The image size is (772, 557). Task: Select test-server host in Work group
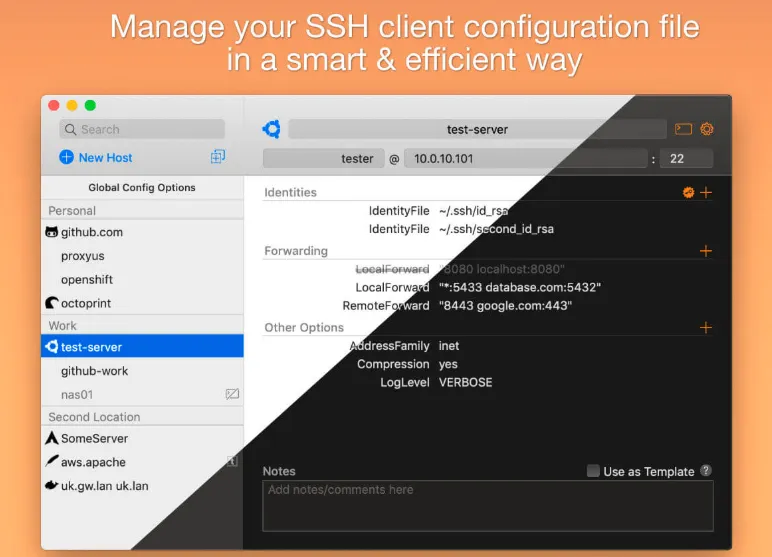142,347
